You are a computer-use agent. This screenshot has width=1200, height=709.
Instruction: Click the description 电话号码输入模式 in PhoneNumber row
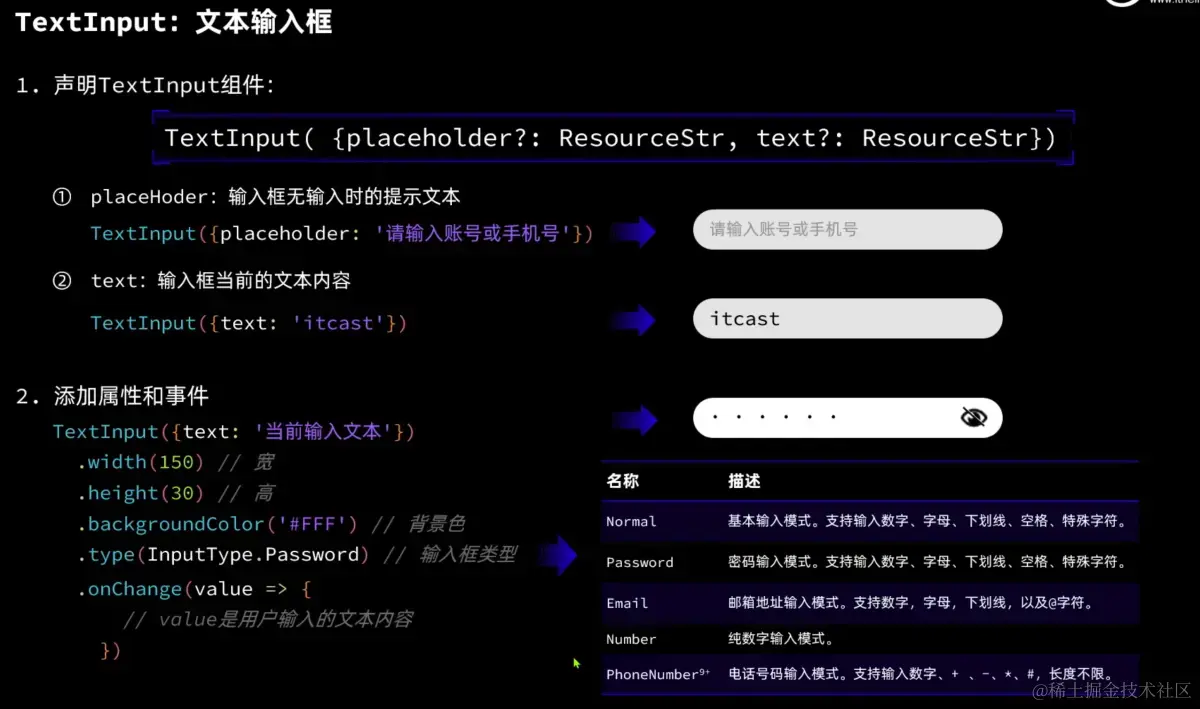click(921, 674)
